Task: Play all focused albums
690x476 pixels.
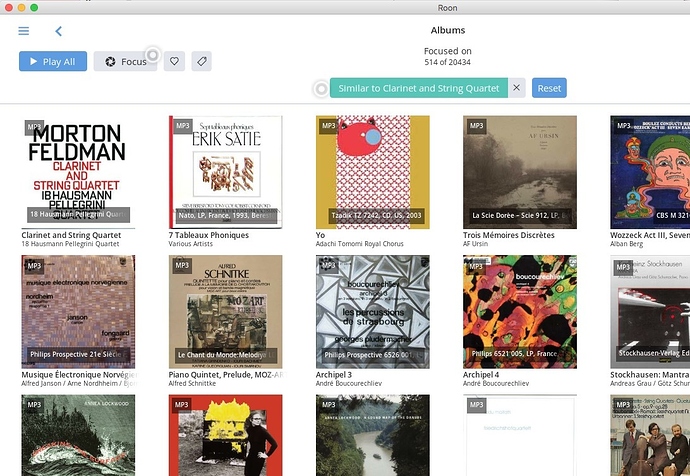Action: 53,61
